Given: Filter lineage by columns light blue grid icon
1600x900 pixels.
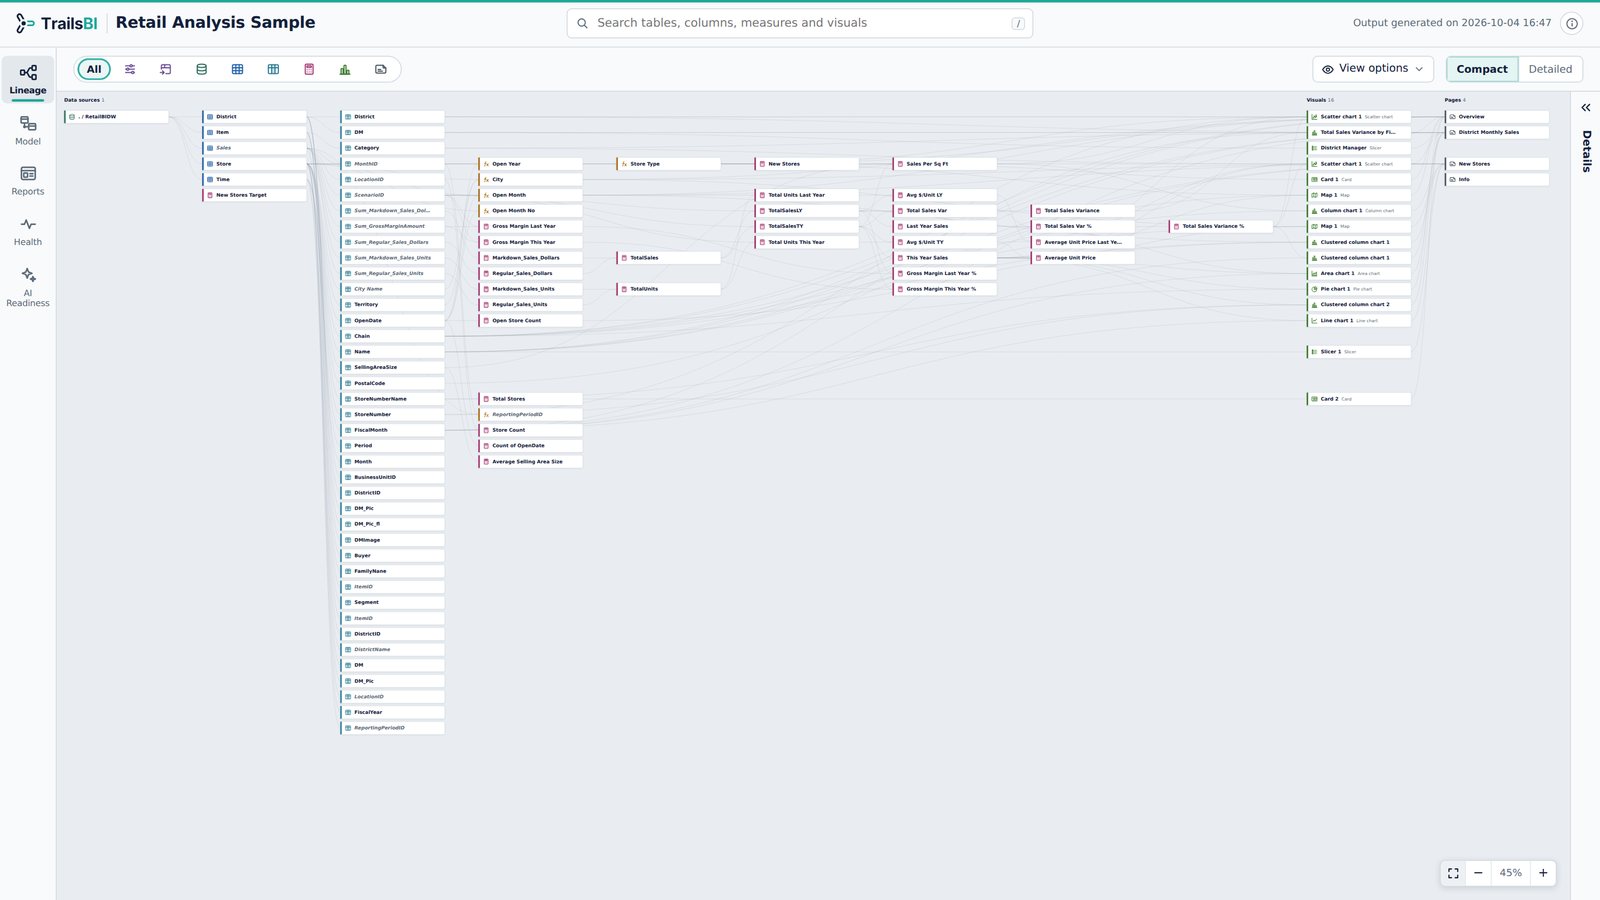Looking at the screenshot, I should [x=273, y=69].
